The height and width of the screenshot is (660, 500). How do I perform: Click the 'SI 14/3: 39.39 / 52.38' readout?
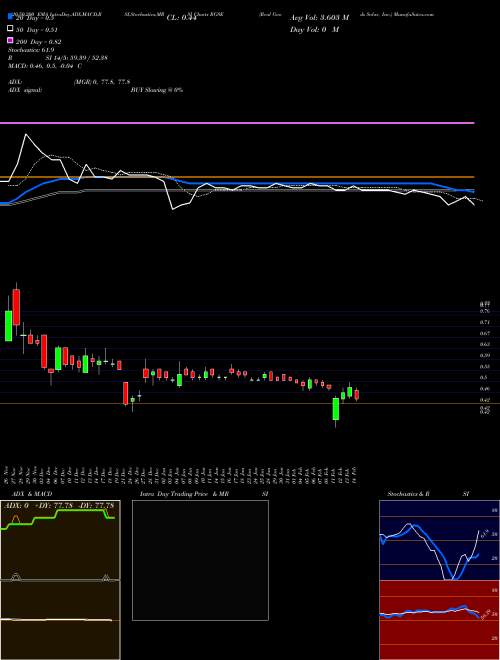pos(77,58)
